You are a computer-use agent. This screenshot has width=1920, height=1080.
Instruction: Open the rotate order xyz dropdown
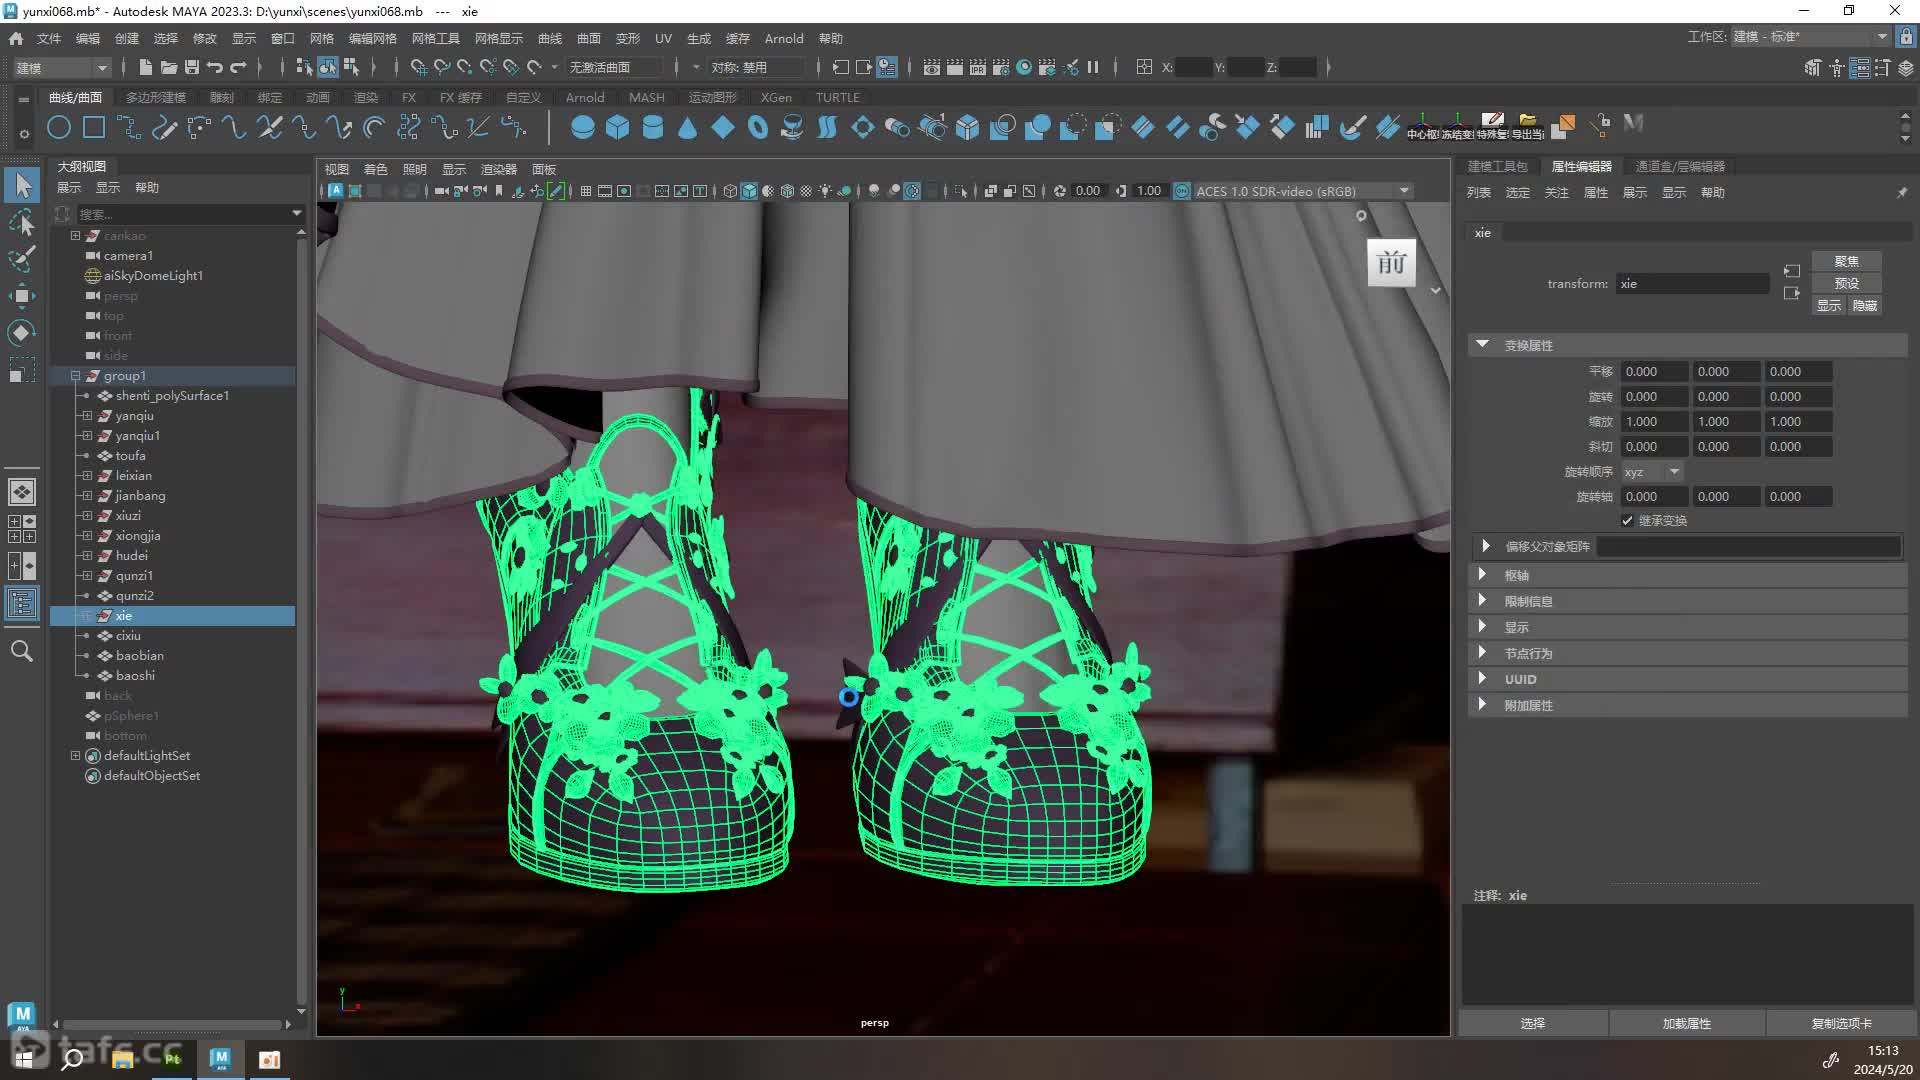(1652, 472)
